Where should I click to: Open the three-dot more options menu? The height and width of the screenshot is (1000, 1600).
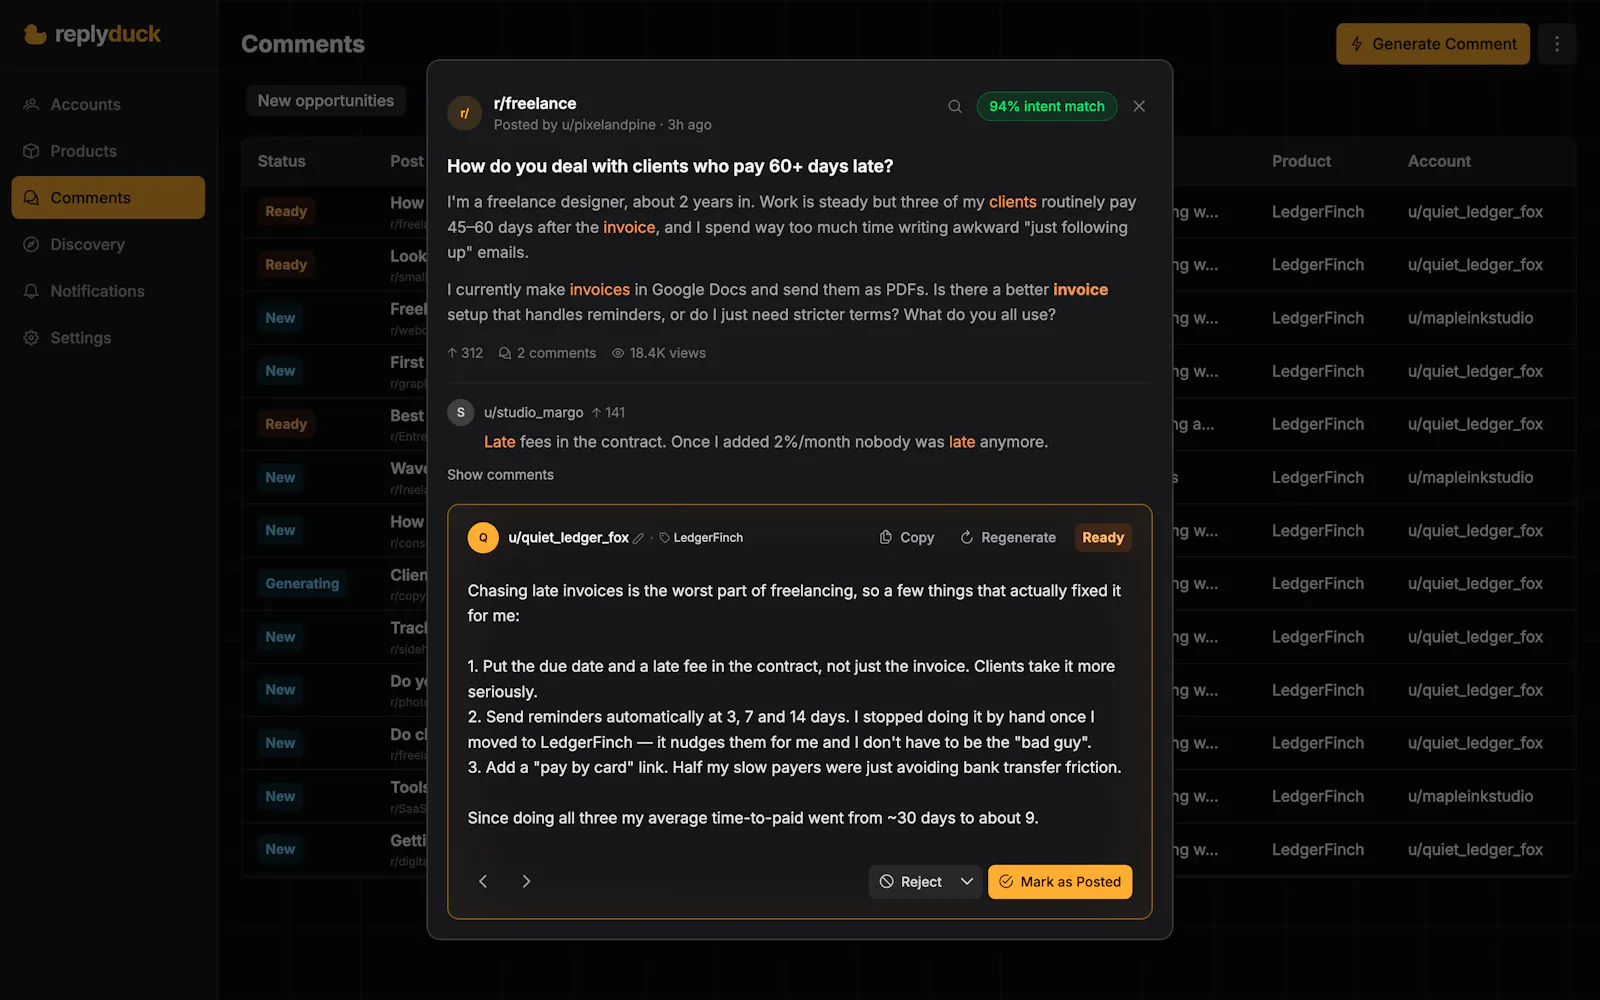tap(1557, 44)
